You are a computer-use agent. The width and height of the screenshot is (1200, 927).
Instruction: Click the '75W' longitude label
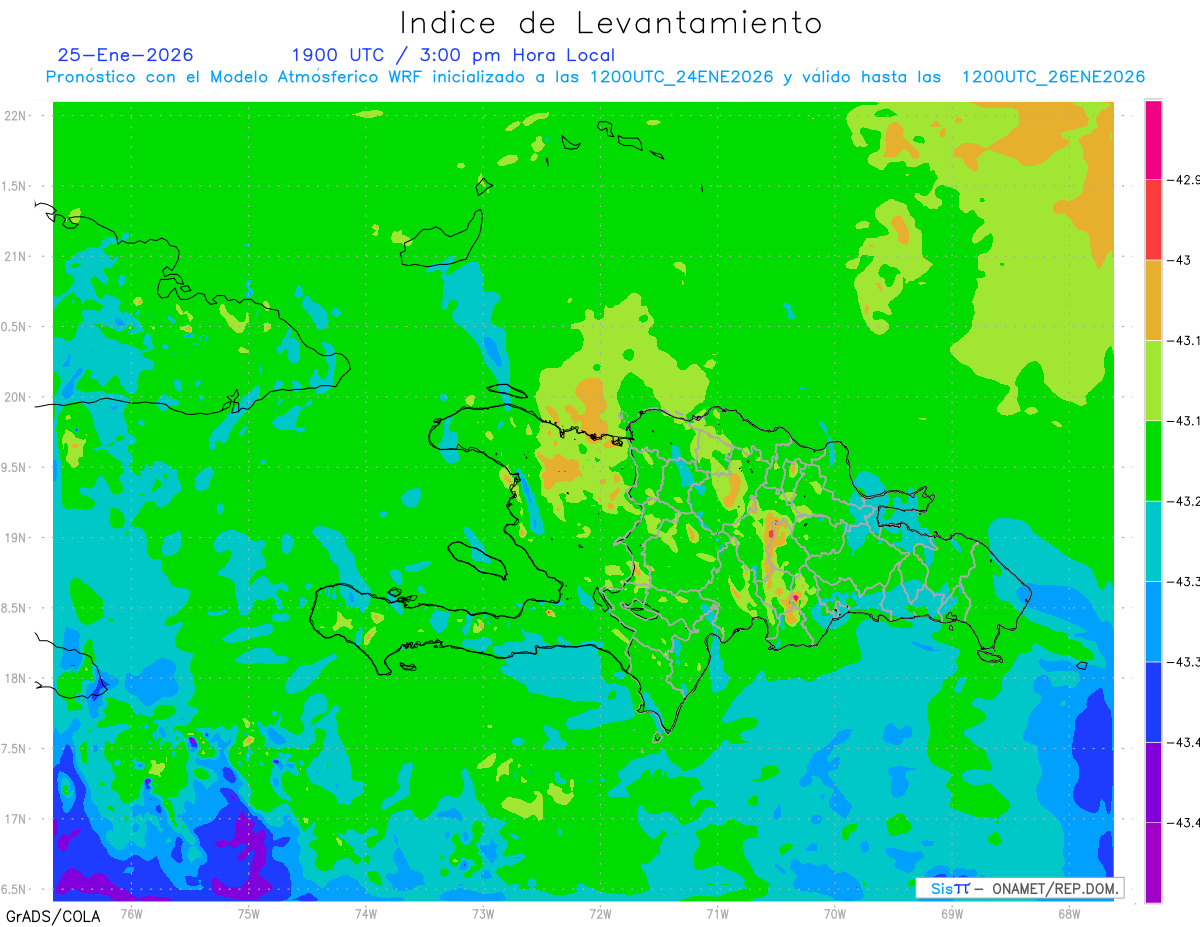coord(249,913)
